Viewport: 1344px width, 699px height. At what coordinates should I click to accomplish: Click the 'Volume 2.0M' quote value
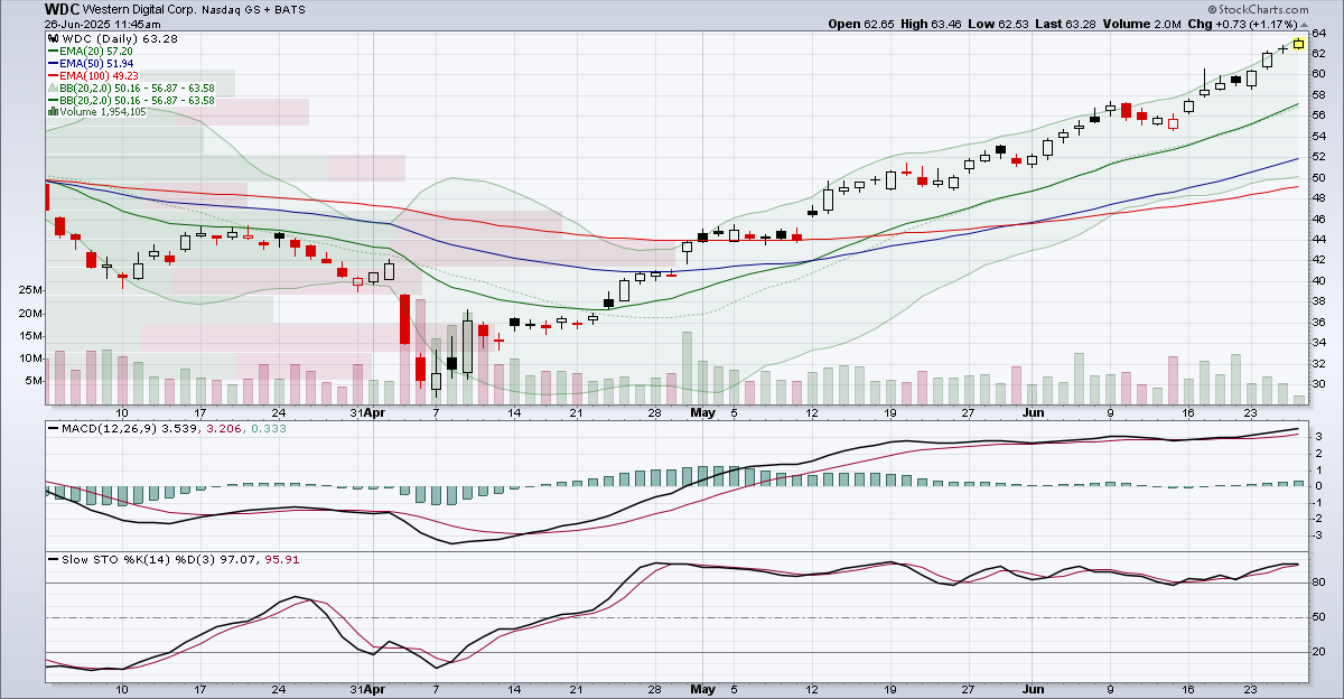(x=1143, y=23)
